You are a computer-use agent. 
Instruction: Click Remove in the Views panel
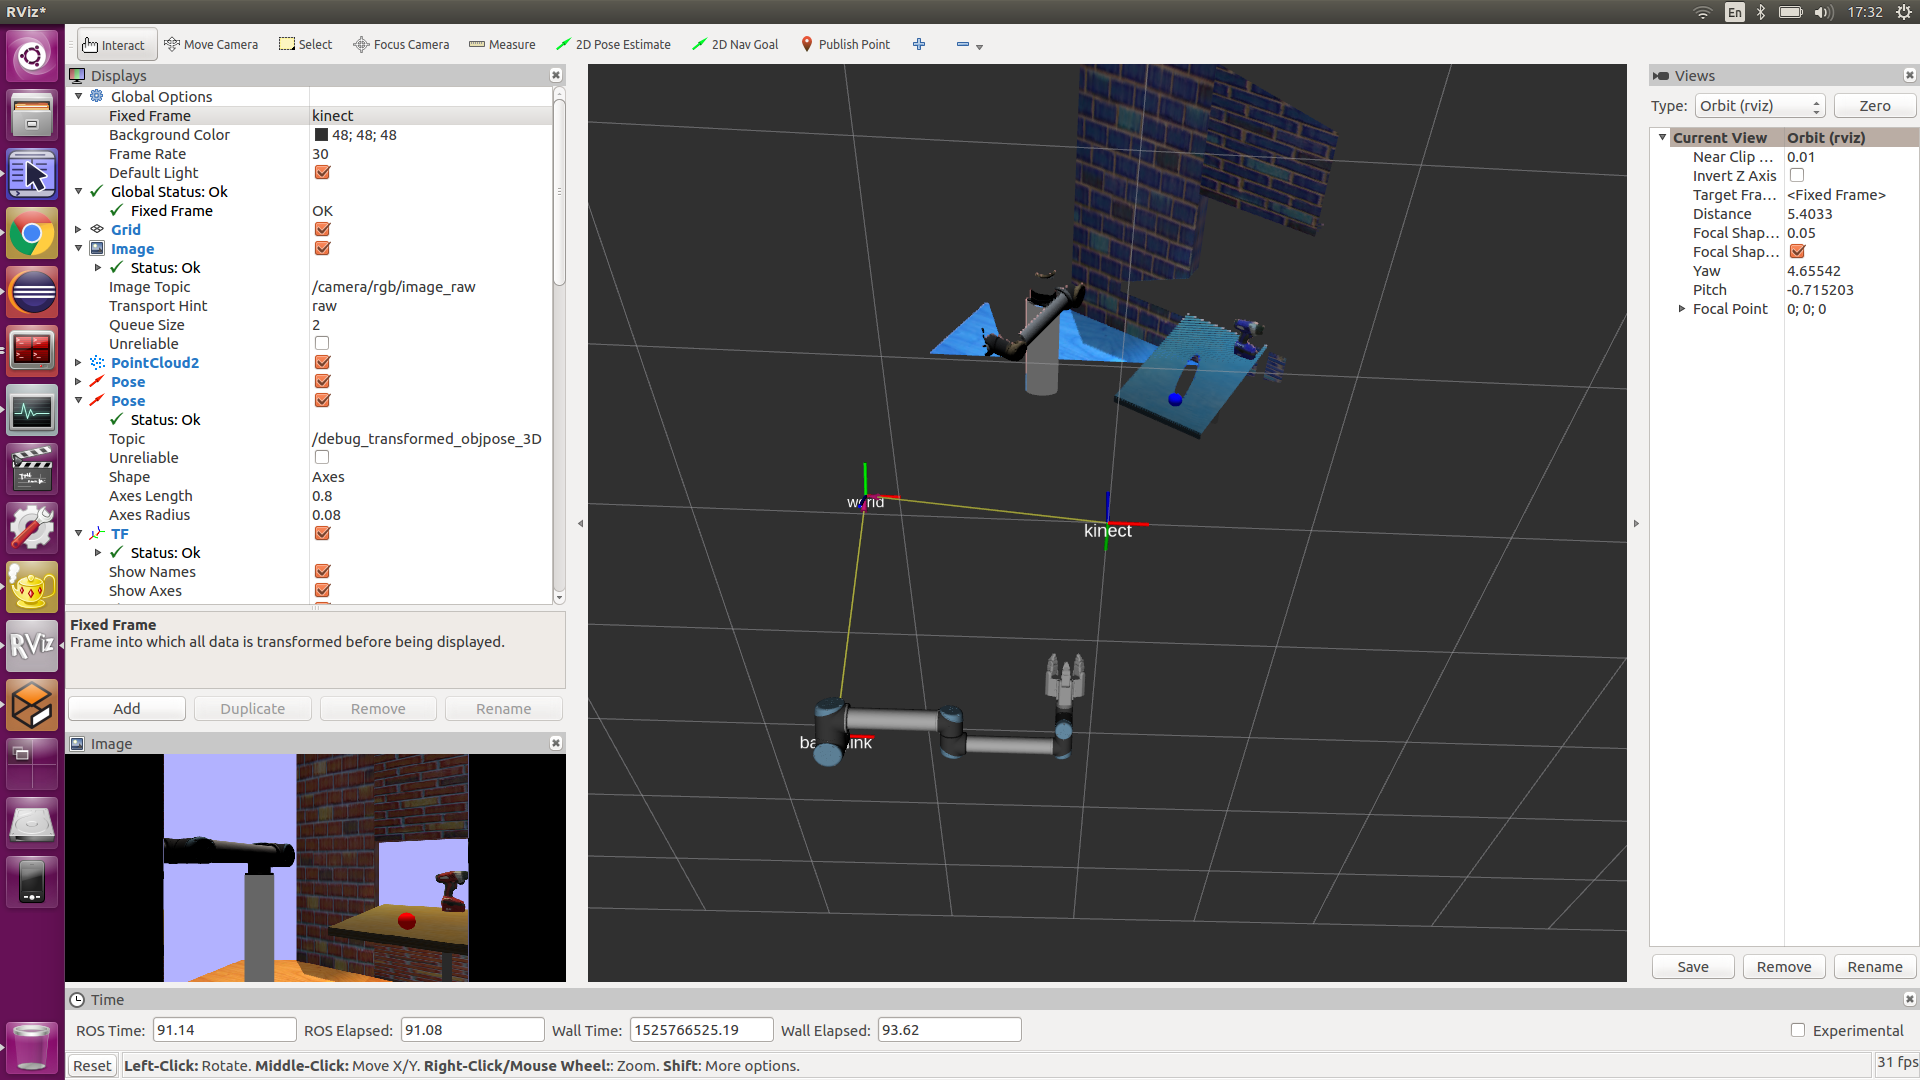[1784, 967]
